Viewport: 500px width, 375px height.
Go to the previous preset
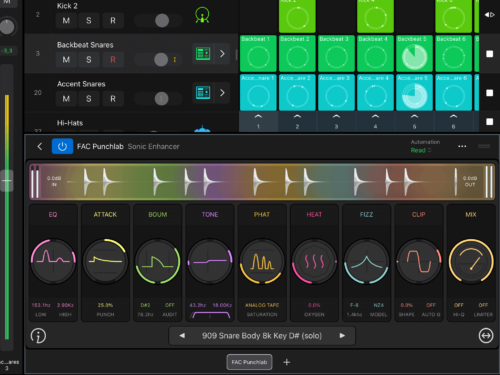[x=182, y=336]
